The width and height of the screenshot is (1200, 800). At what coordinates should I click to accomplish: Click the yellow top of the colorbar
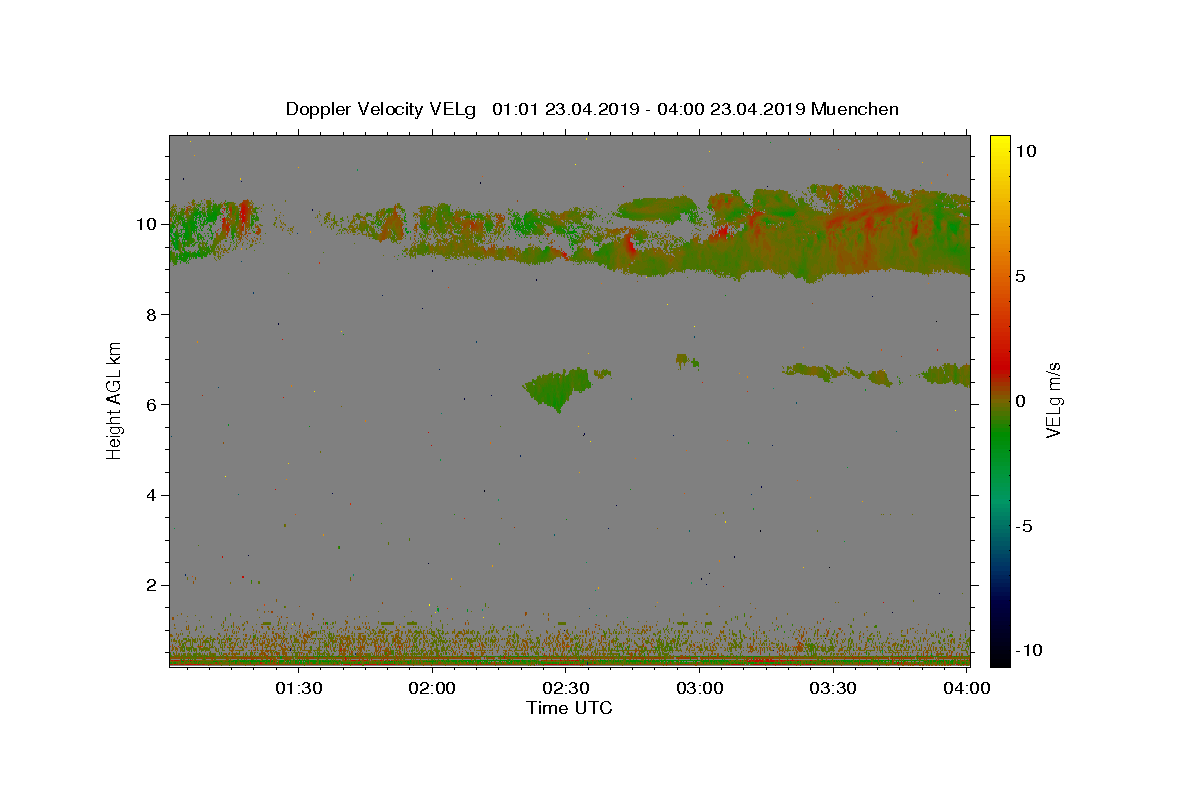pos(1000,145)
